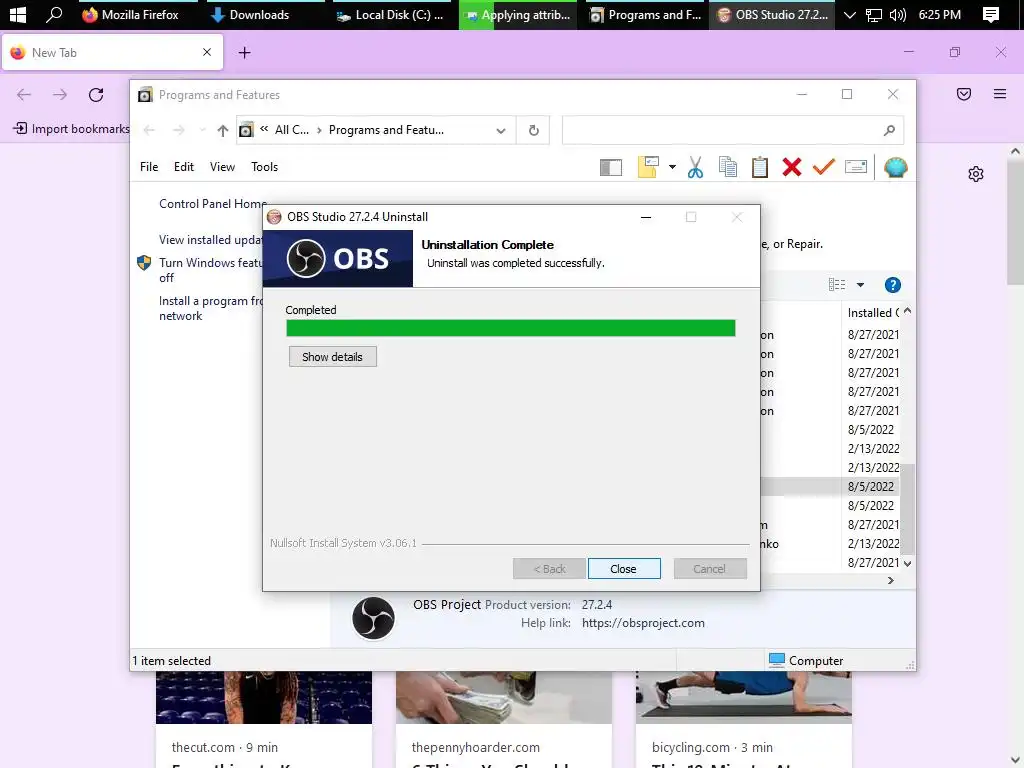Open Edit menu in Programs and Features
Image resolution: width=1024 pixels, height=768 pixels.
click(184, 167)
